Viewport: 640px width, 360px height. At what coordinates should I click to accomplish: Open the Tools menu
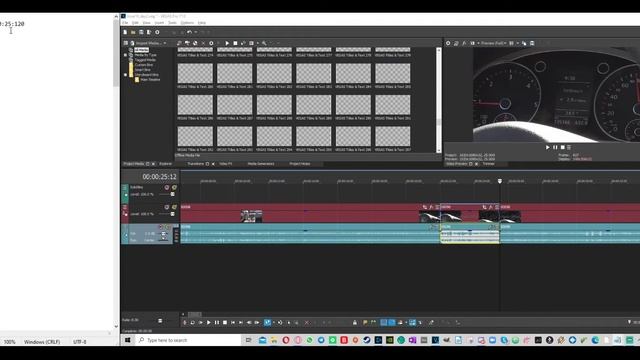click(x=172, y=23)
